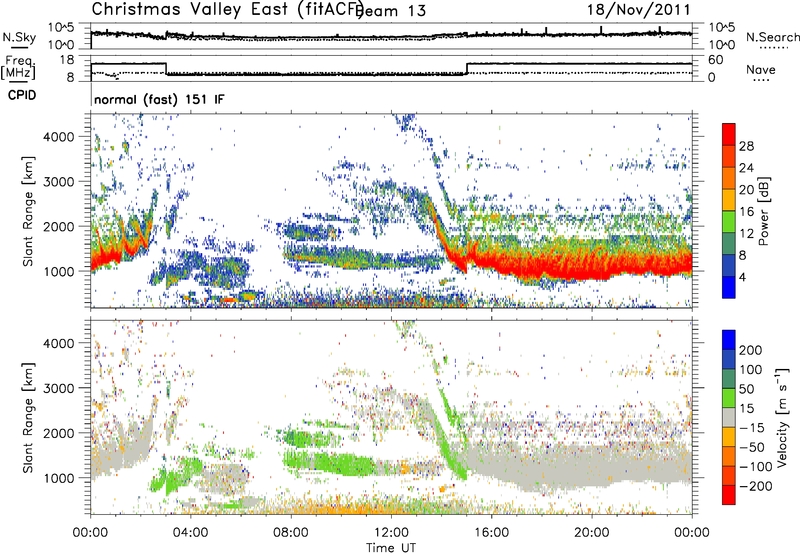Click the '28' tick on the Power scale
This screenshot has width=800, height=554.
746,146
